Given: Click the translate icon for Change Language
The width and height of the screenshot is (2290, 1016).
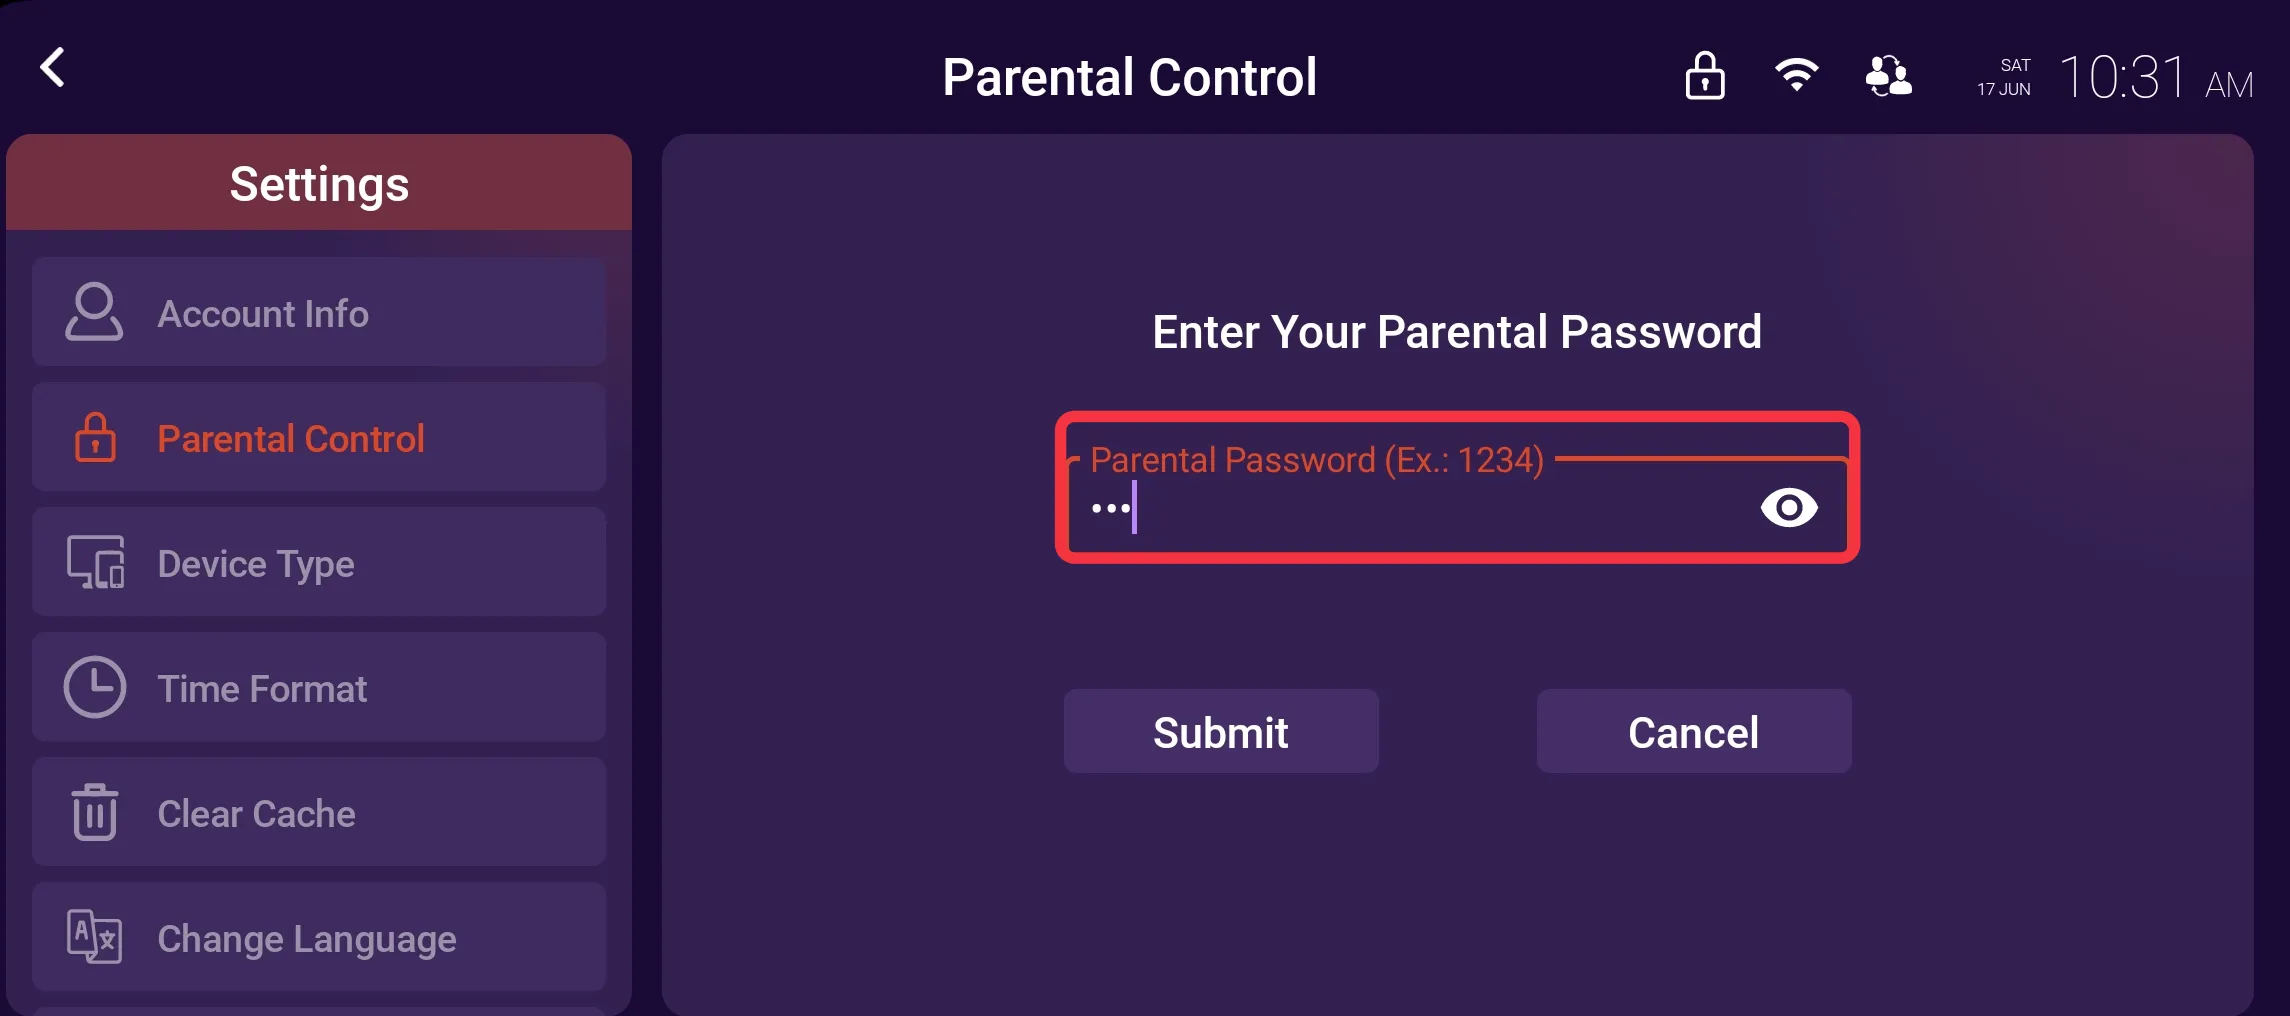Looking at the screenshot, I should point(94,937).
